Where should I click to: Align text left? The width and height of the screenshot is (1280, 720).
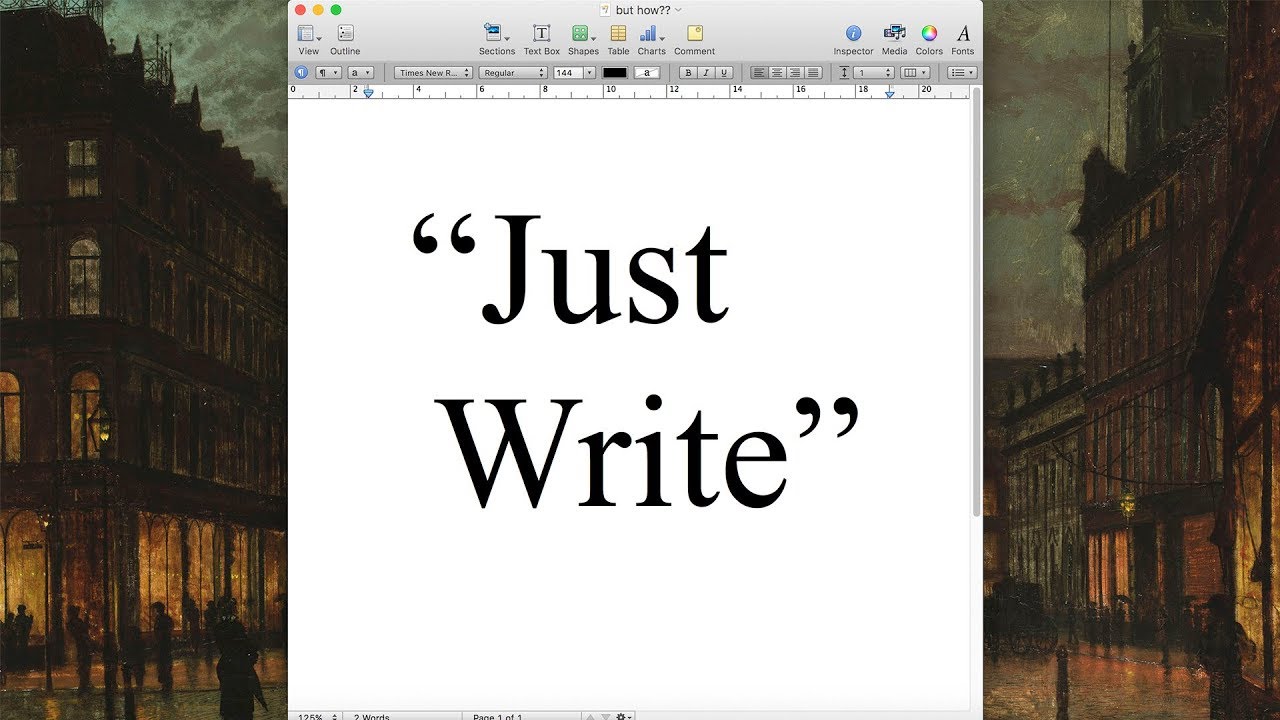[759, 73]
